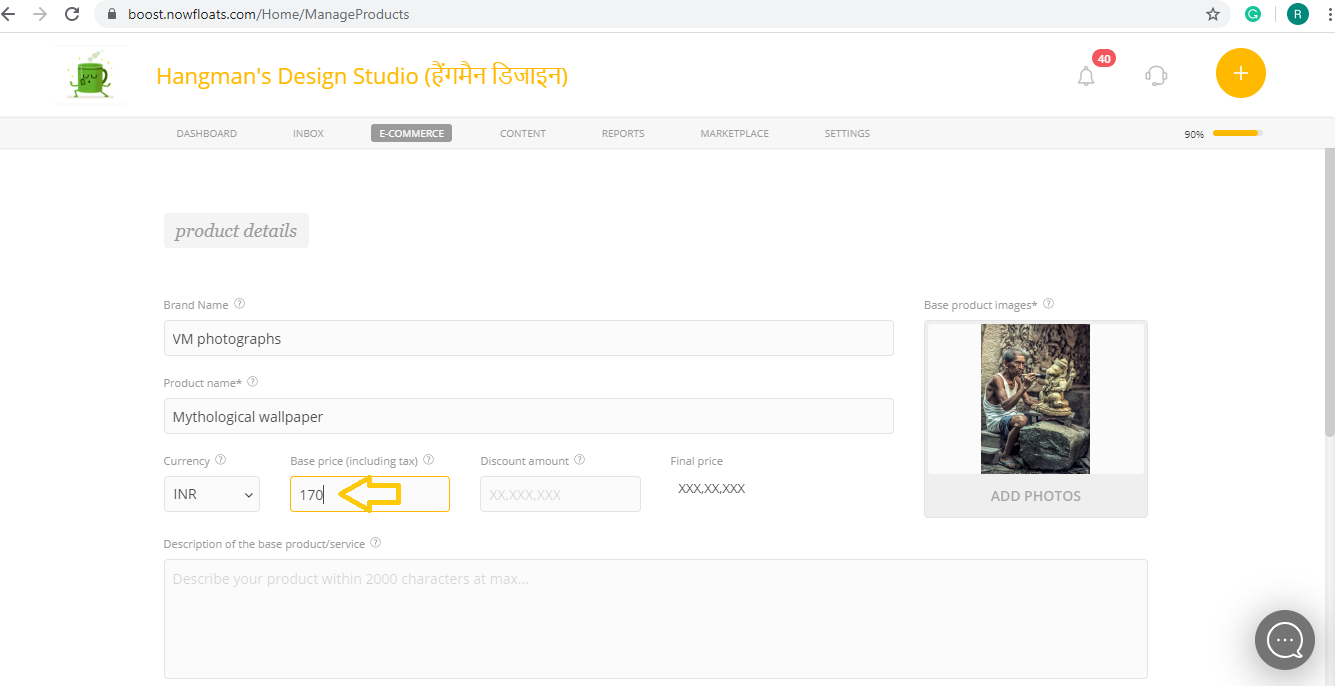Click the green mug store logo
This screenshot has width=1335, height=686.
[x=91, y=75]
